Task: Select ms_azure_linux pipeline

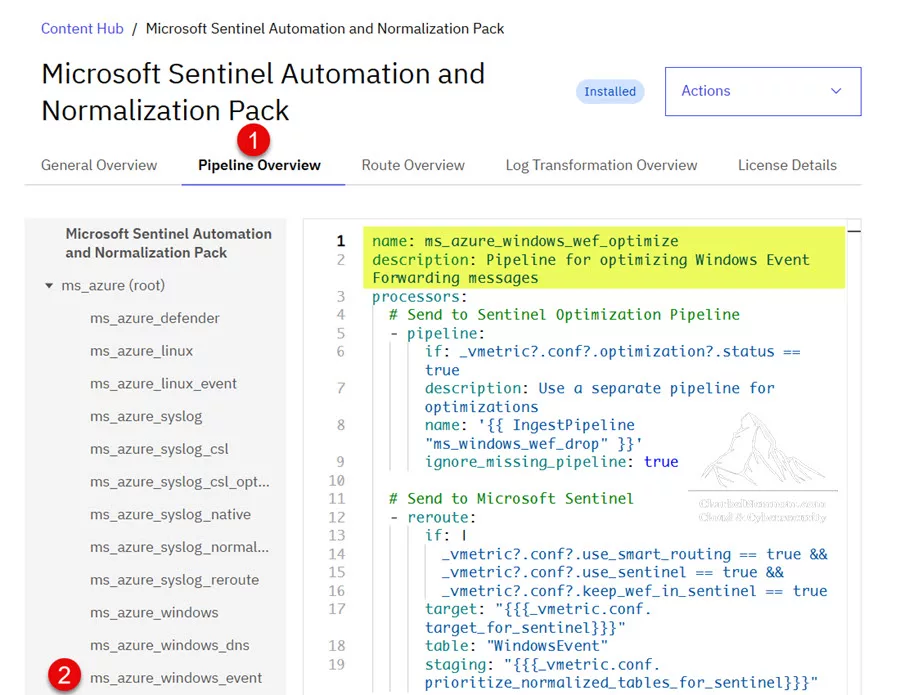Action: pyautogui.click(x=141, y=351)
